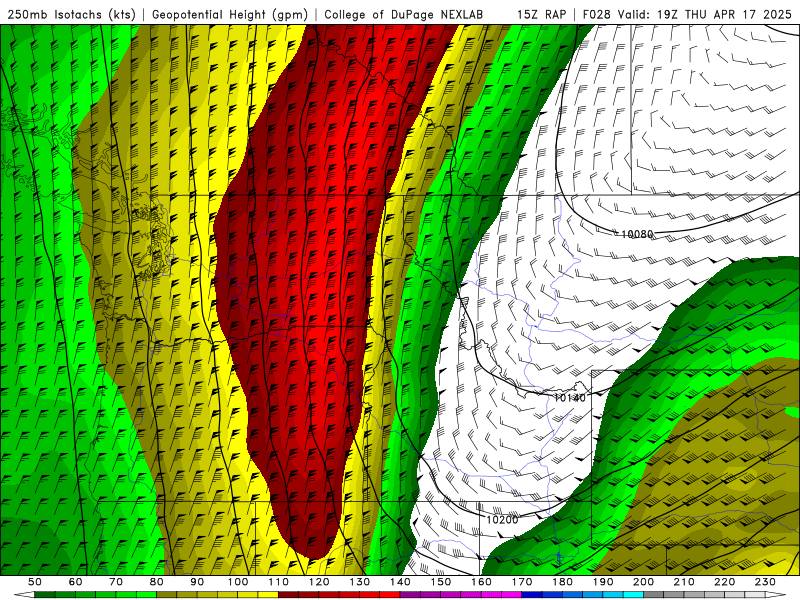Click the 60 value on the color scale
This screenshot has width=800, height=600.
75,582
